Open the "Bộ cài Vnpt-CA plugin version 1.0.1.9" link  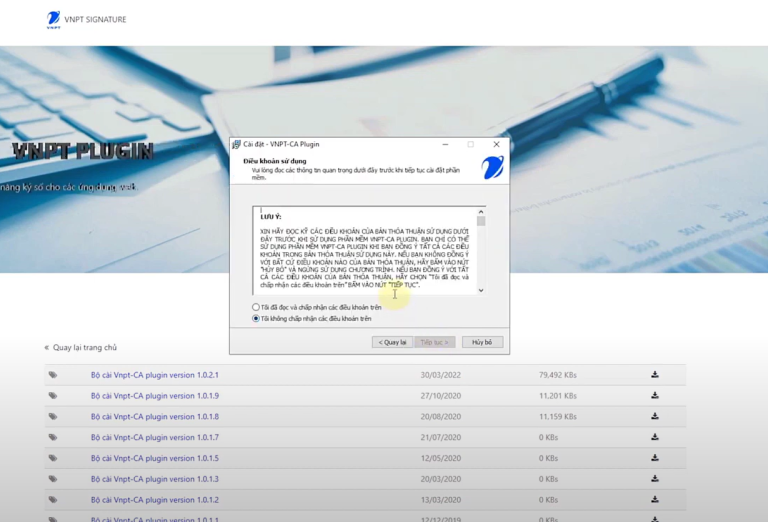tap(155, 396)
